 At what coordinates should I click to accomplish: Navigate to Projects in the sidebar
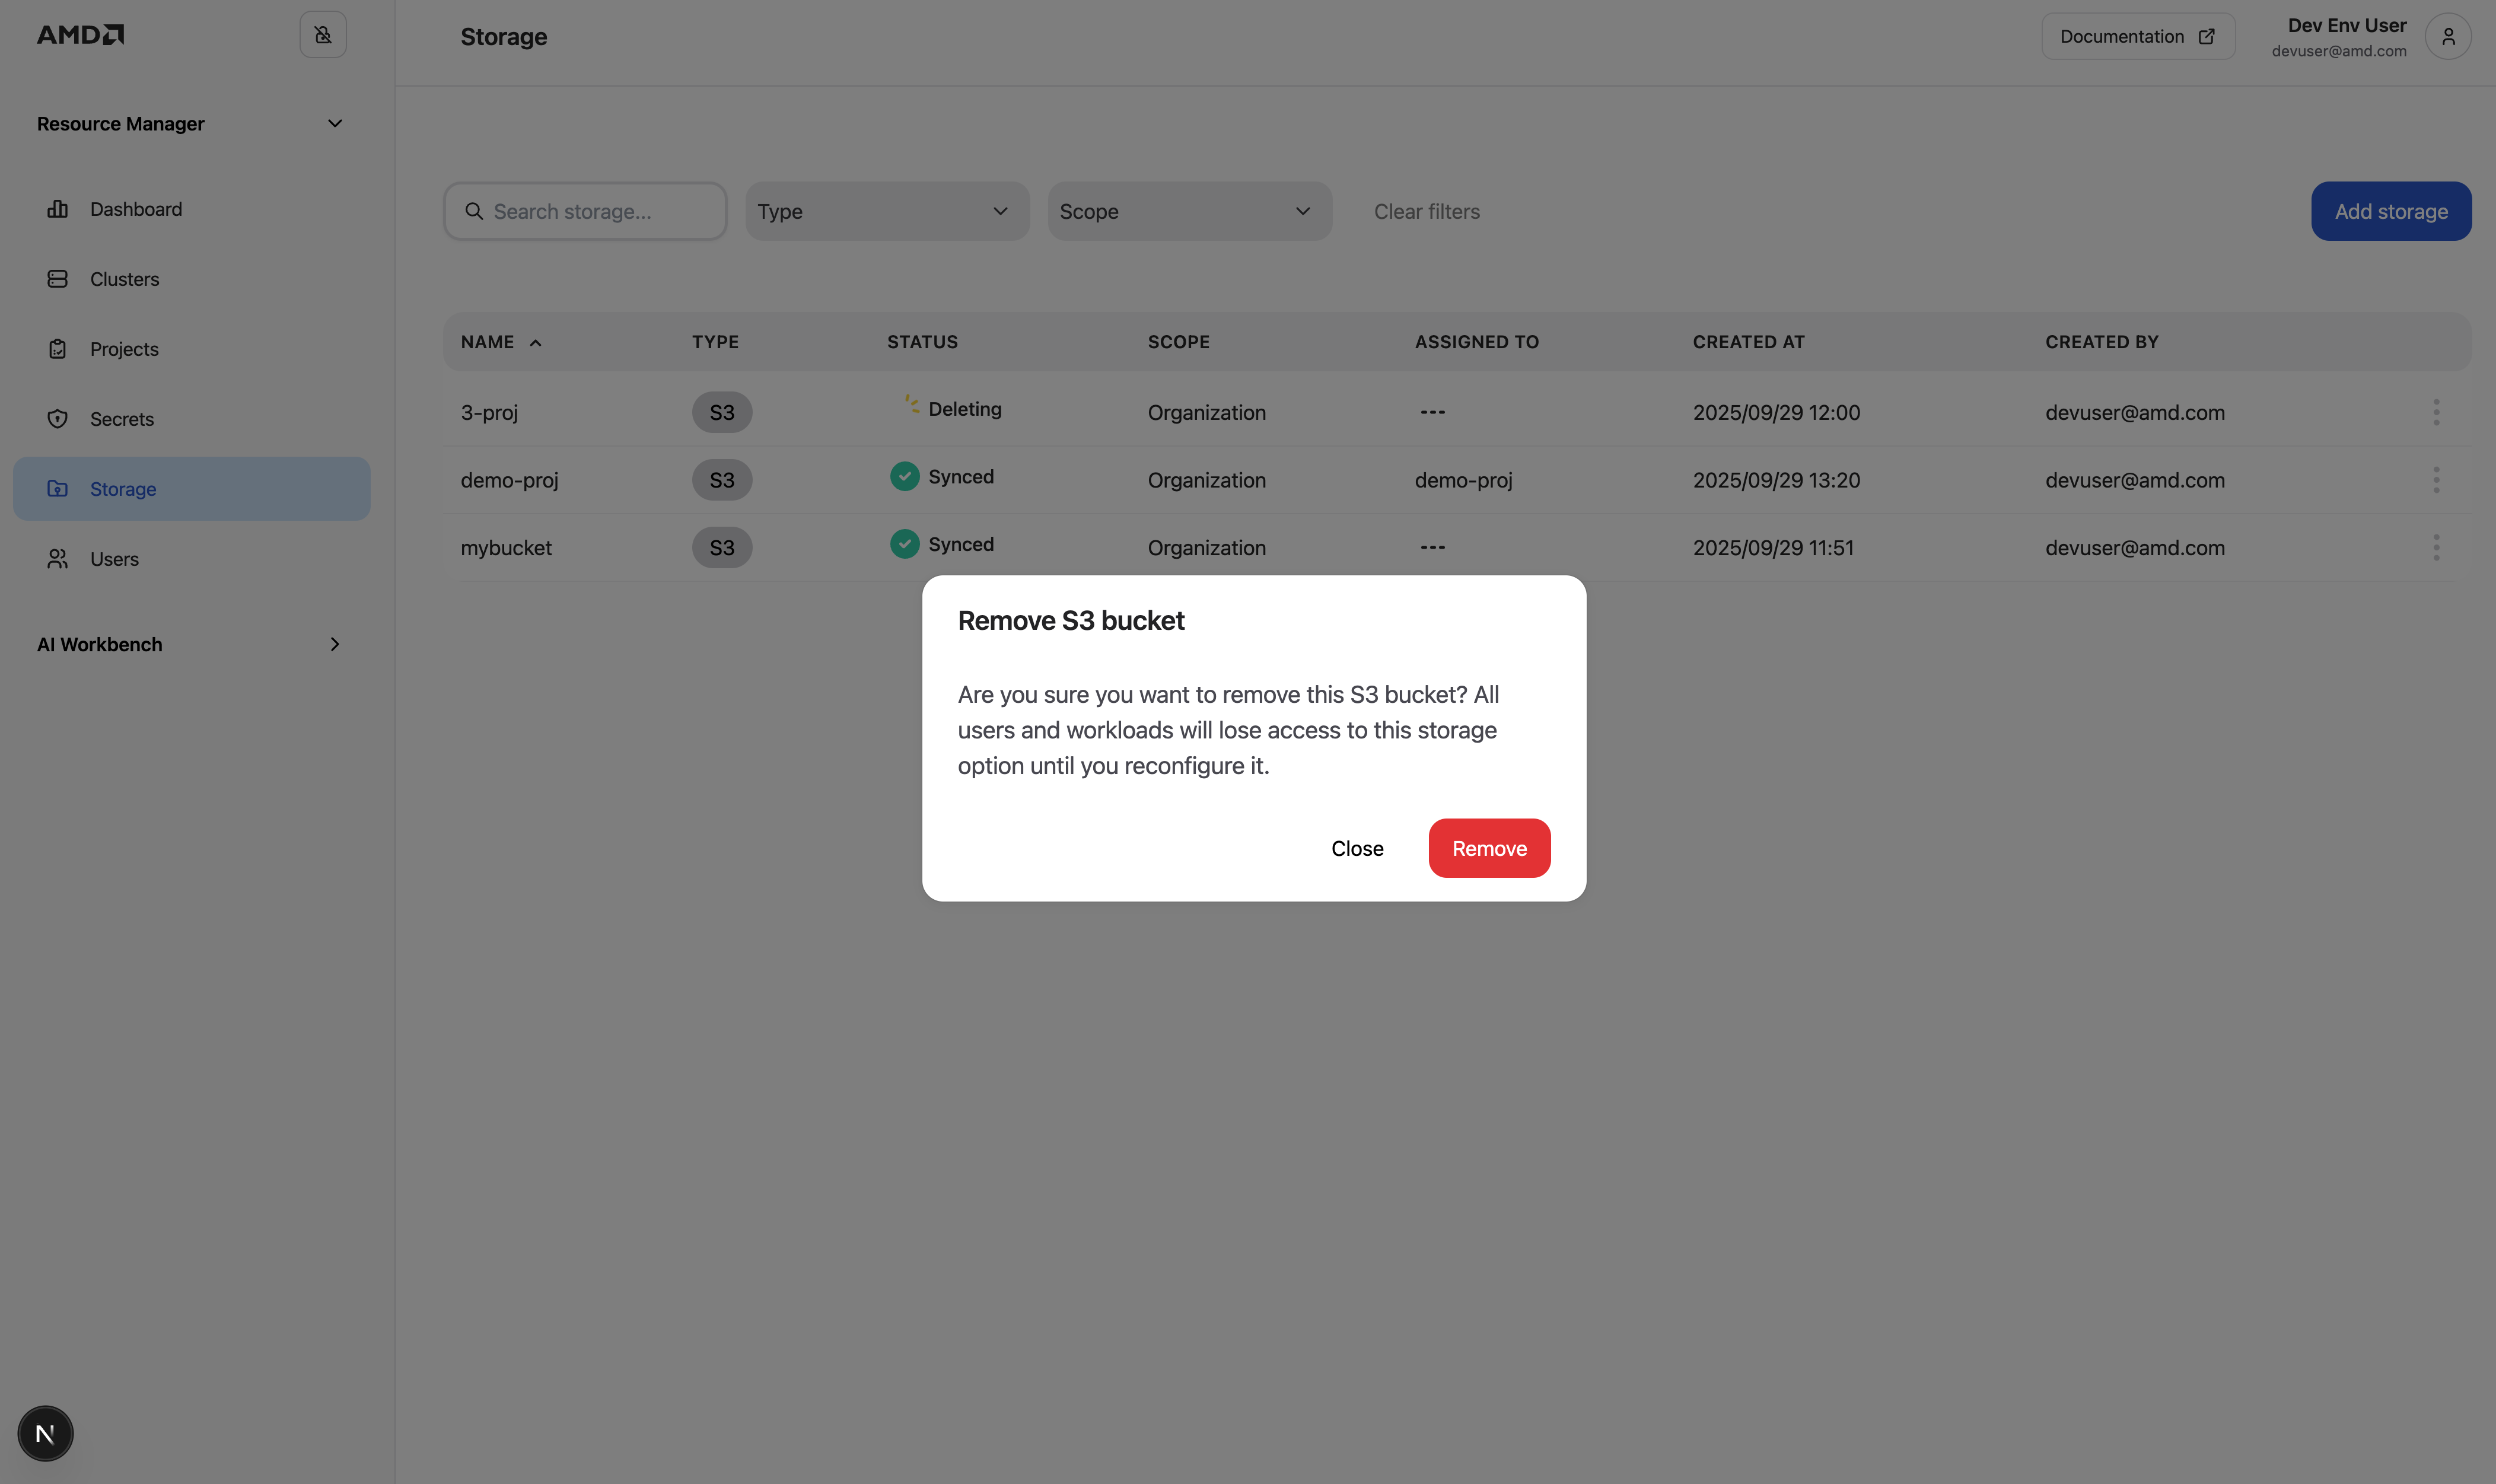point(123,349)
